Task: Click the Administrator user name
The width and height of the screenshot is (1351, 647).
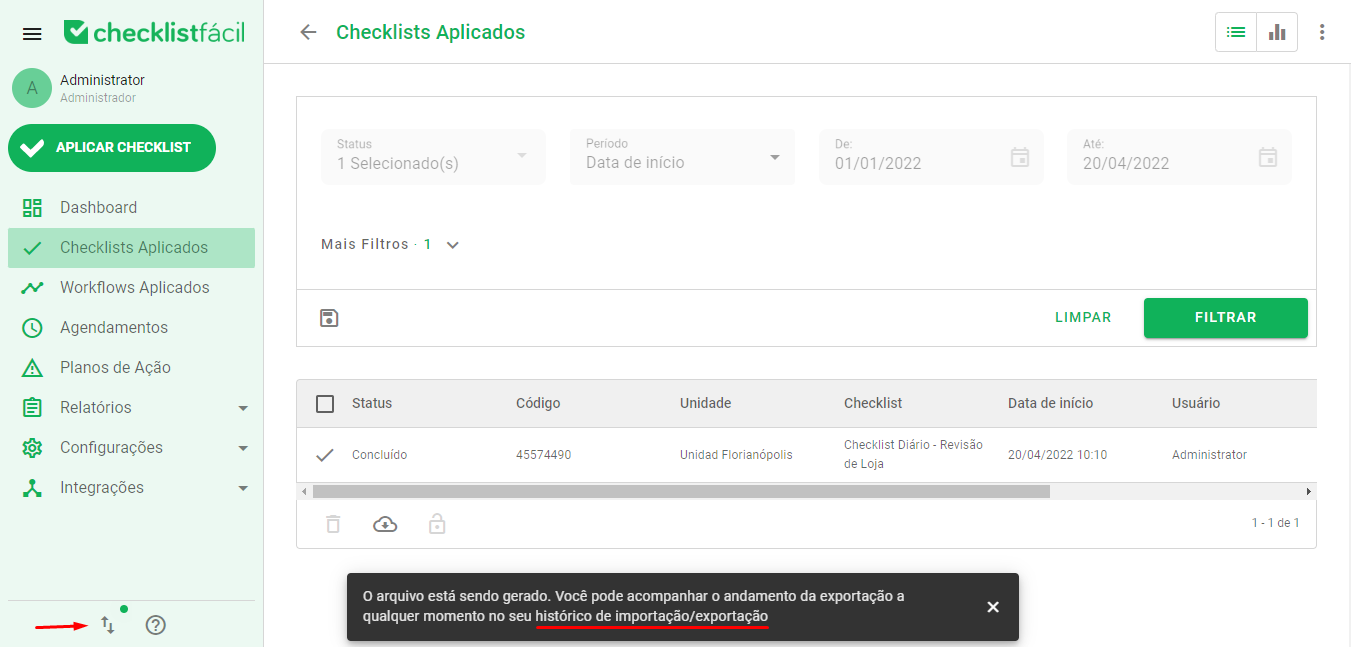Action: [x=102, y=80]
